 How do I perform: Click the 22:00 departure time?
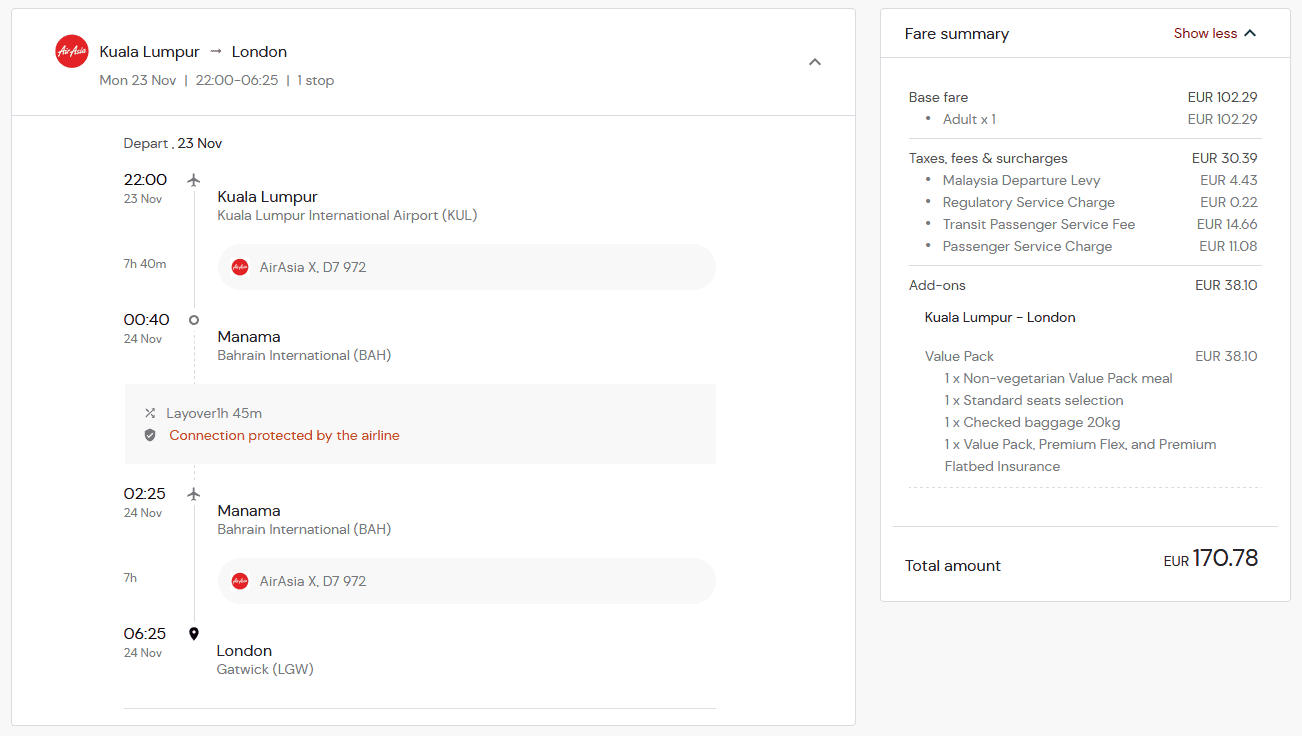145,180
